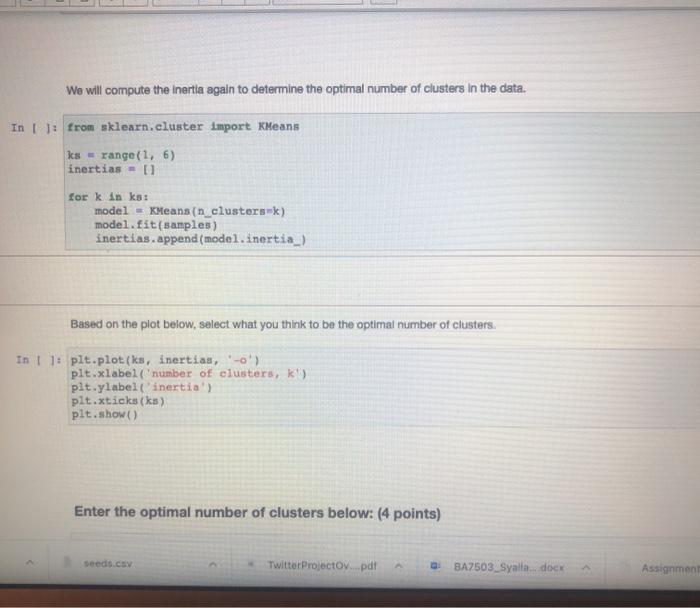Click the Word icon beside BA7503_Syalla docx
This screenshot has height=608, width=700.
[434, 566]
